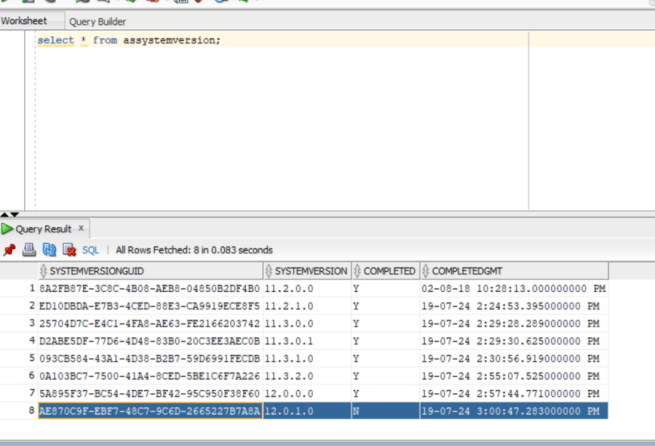
Task: Sort by the SYSTEMVERSIONGUID column header
Action: click(x=150, y=271)
